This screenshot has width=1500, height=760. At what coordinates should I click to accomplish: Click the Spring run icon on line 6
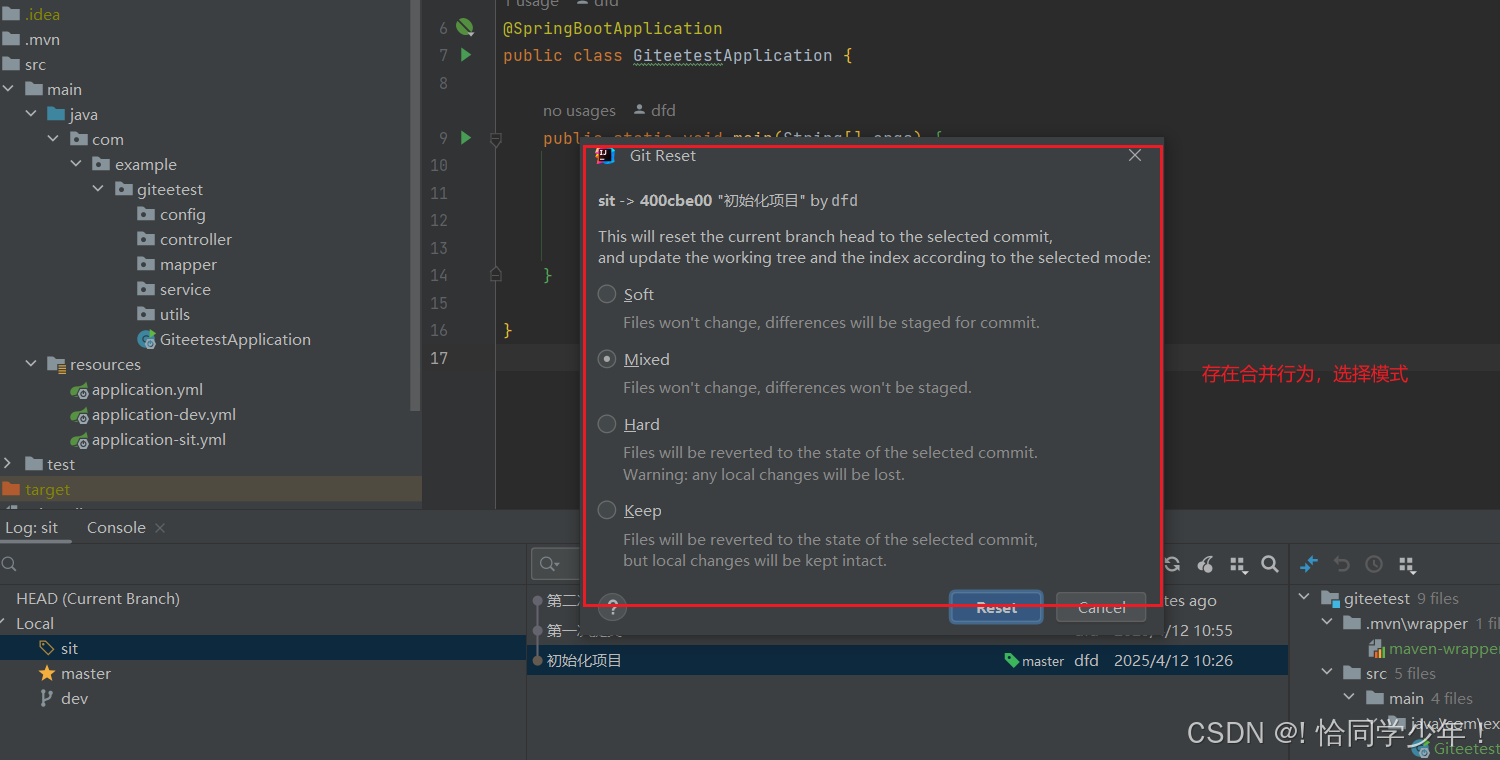[x=465, y=28]
